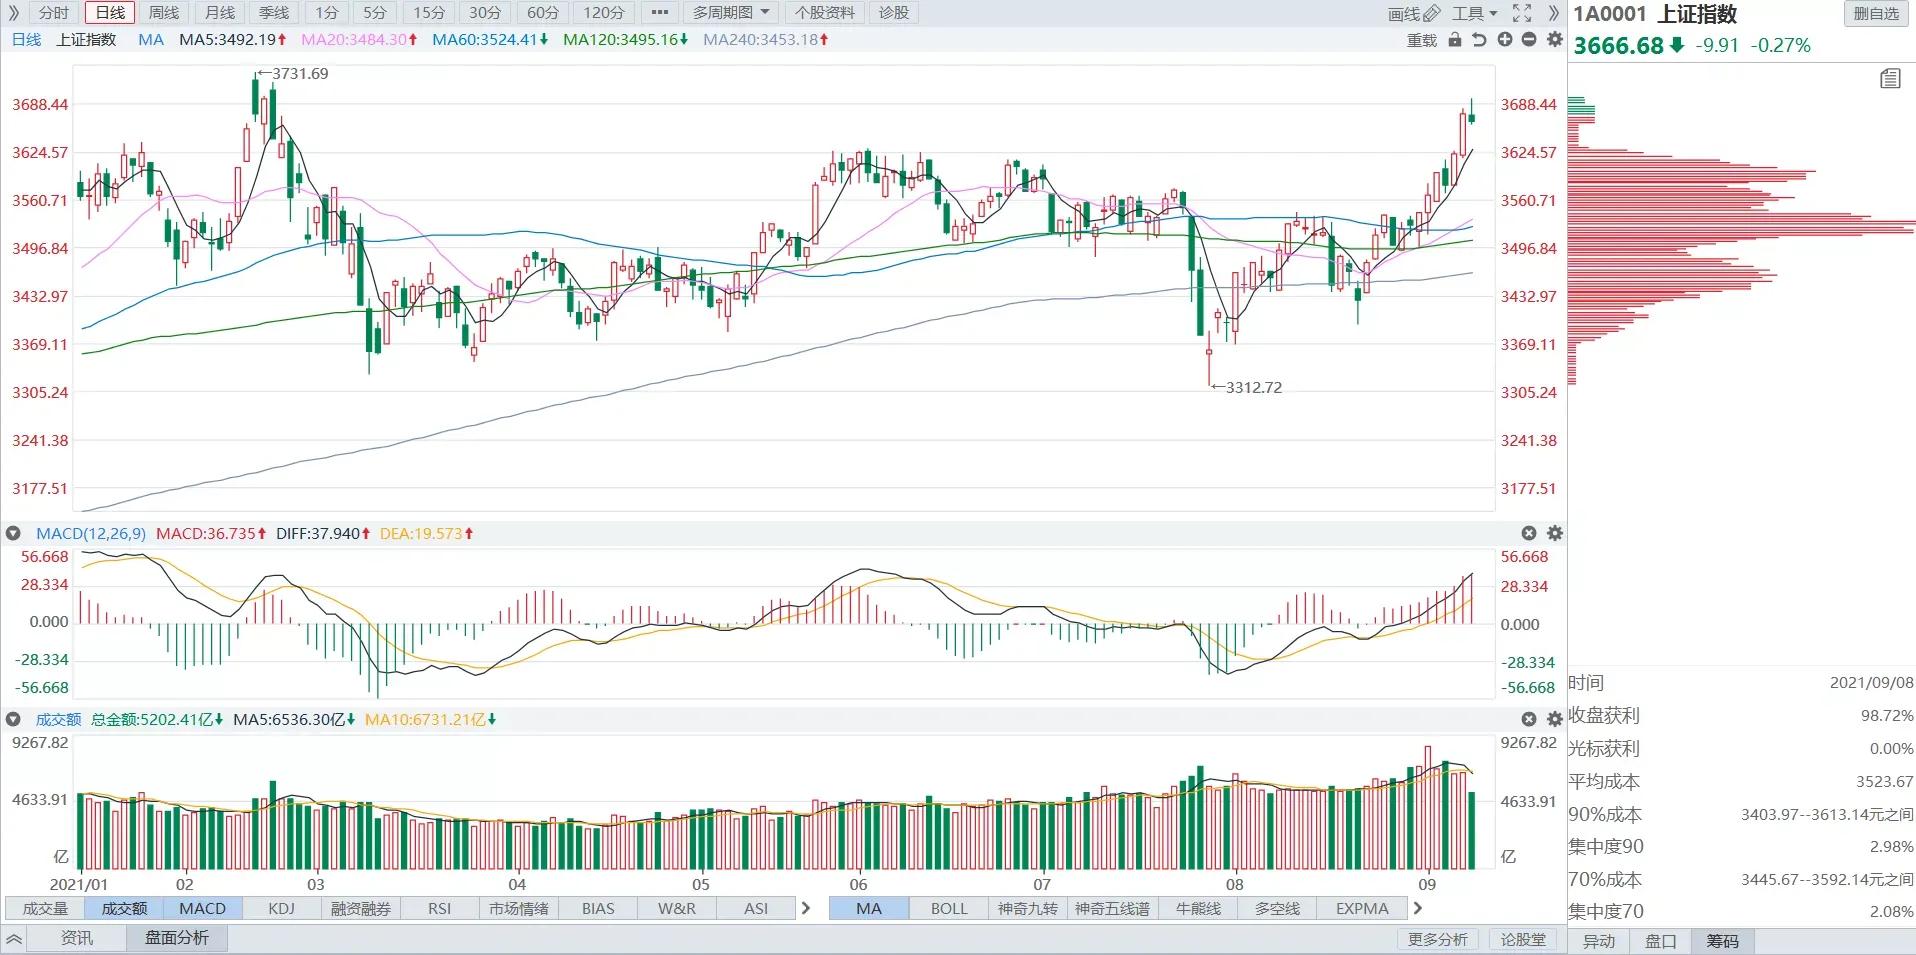The image size is (1916, 955).
Task: Select the 神奇九转 indicator tab
Action: 1027,908
